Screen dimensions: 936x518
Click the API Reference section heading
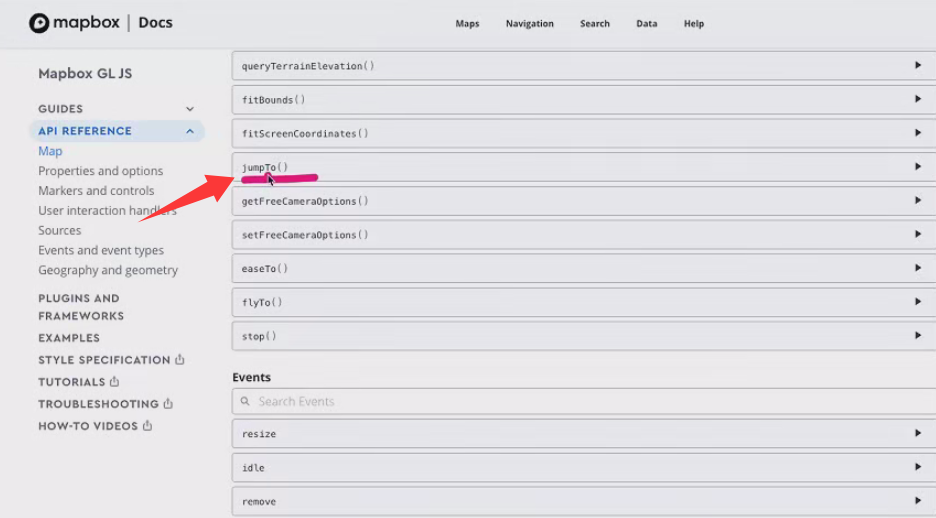[85, 131]
